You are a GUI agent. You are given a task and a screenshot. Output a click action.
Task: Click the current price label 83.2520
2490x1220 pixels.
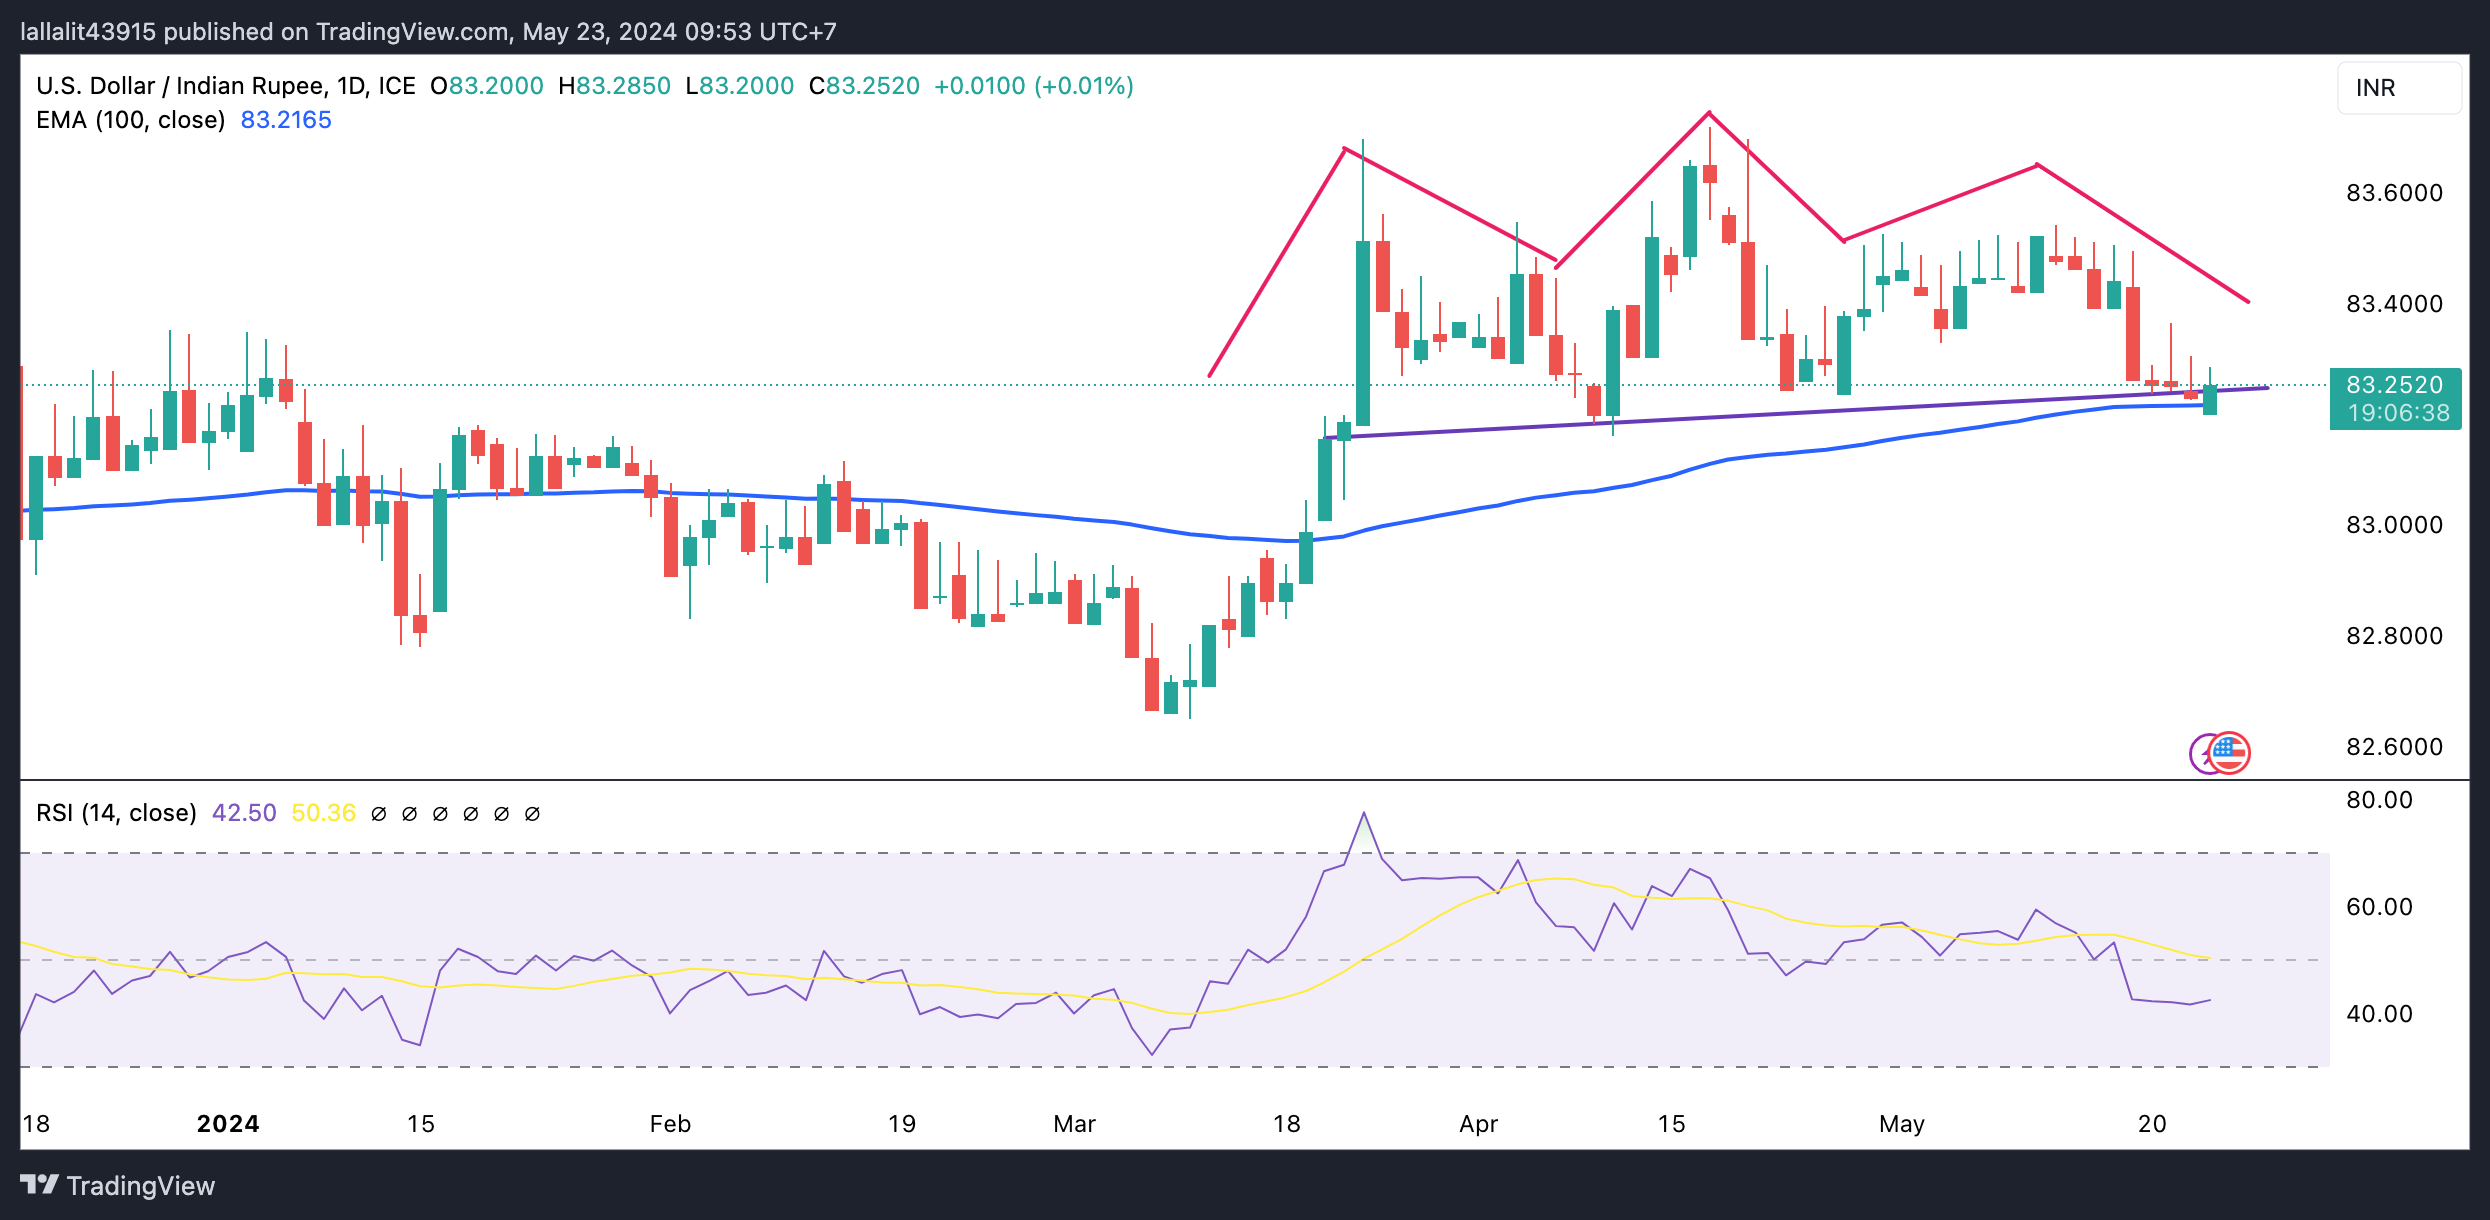[x=2394, y=385]
